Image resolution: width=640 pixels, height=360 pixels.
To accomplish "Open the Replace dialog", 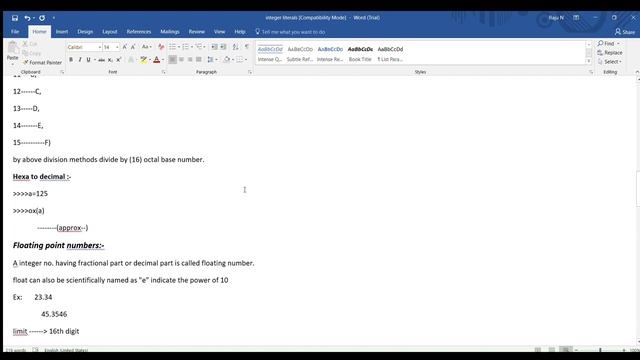I will [610, 53].
